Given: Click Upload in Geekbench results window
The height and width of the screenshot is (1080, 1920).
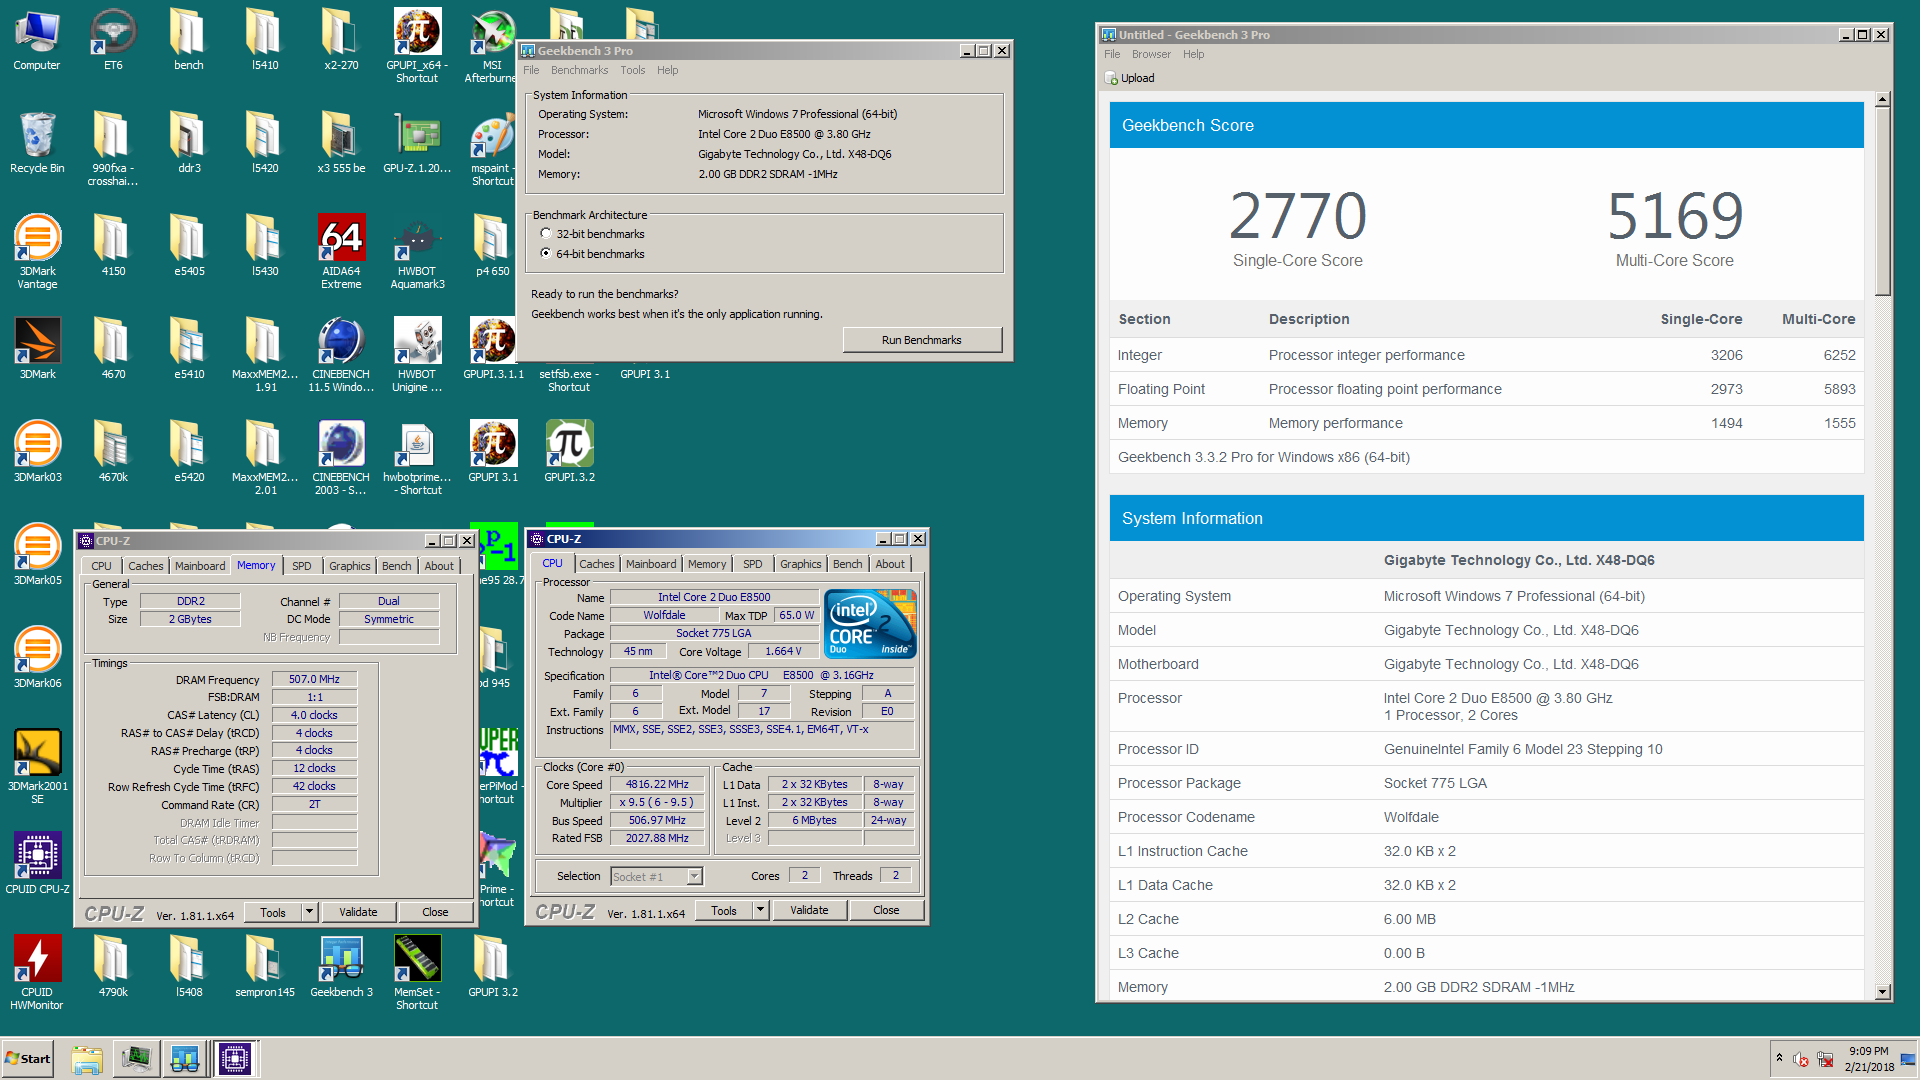Looking at the screenshot, I should point(1130,78).
